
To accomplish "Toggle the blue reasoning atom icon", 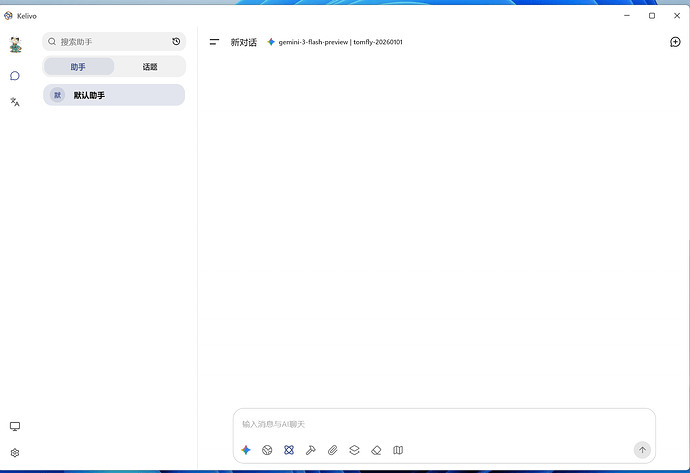I will click(289, 450).
